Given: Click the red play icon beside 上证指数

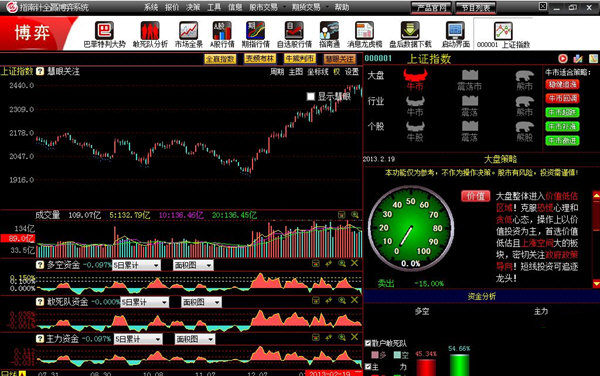Looking at the screenshot, I should coord(562,59).
